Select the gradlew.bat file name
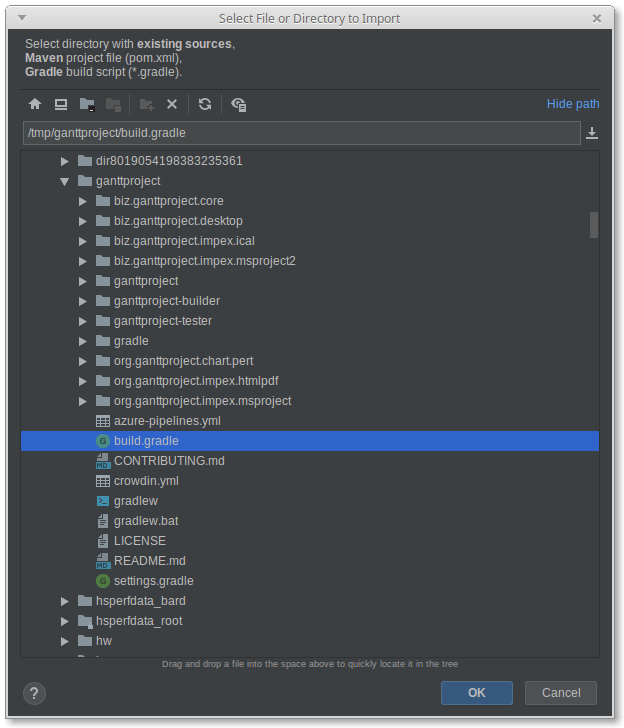Image resolution: width=624 pixels, height=728 pixels. 146,521
